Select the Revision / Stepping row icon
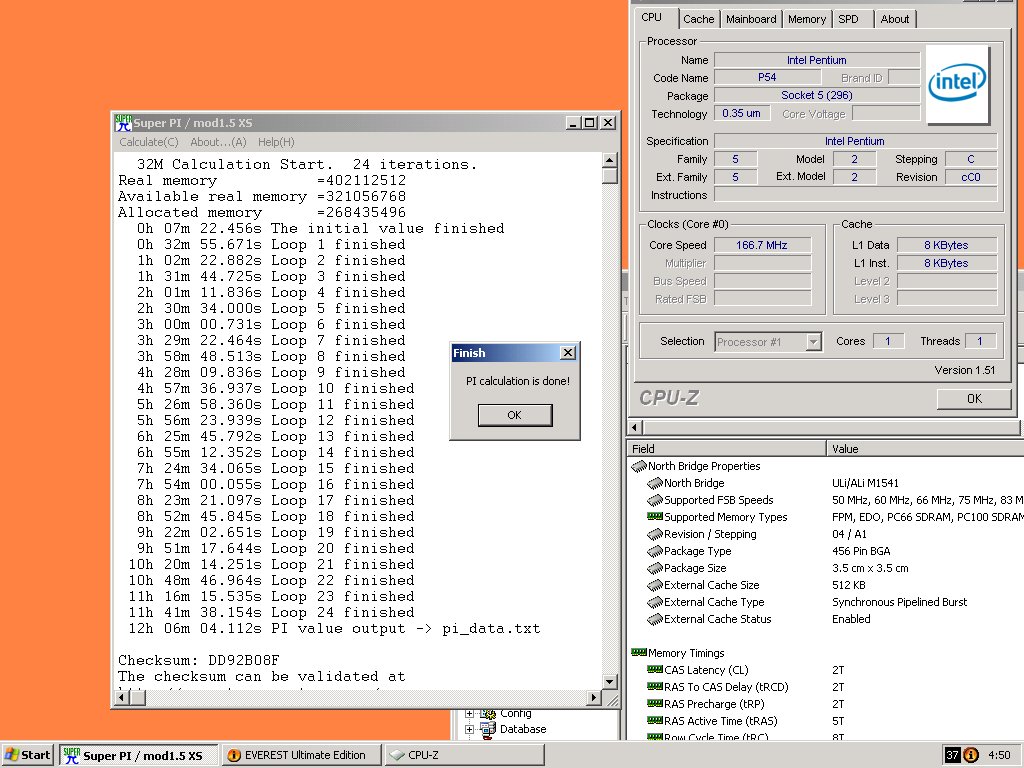Image resolution: width=1024 pixels, height=768 pixels. [x=654, y=534]
